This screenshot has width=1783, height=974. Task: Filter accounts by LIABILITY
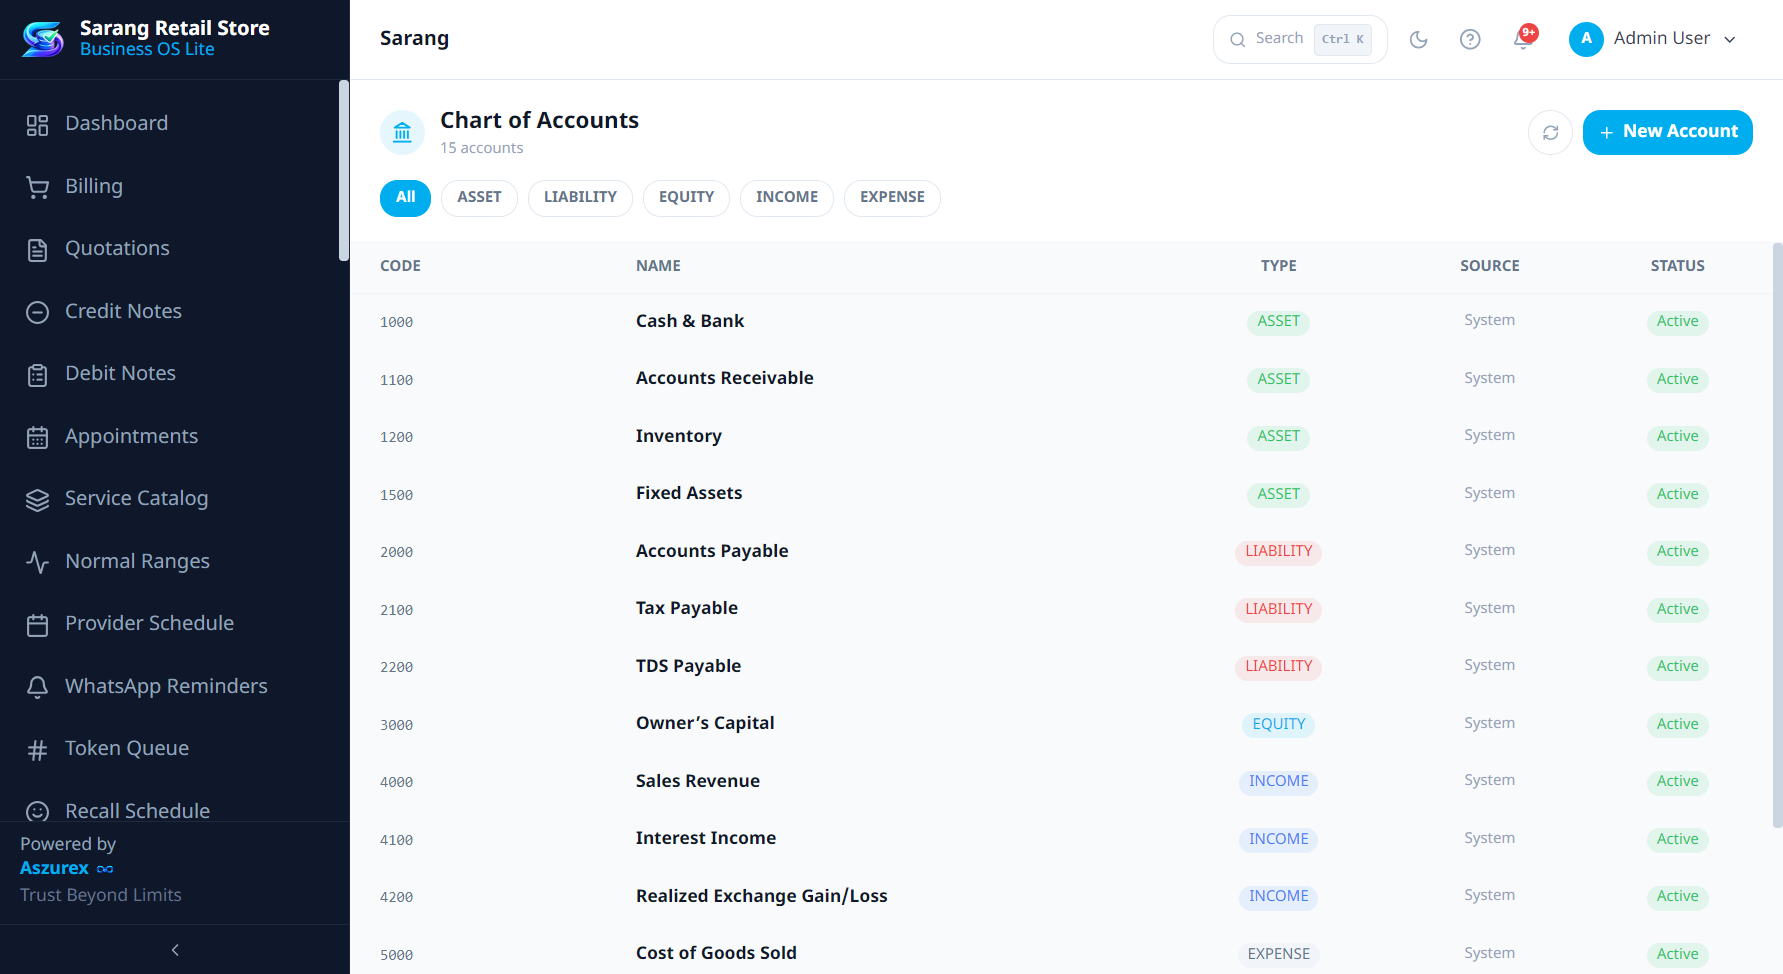[x=580, y=198]
